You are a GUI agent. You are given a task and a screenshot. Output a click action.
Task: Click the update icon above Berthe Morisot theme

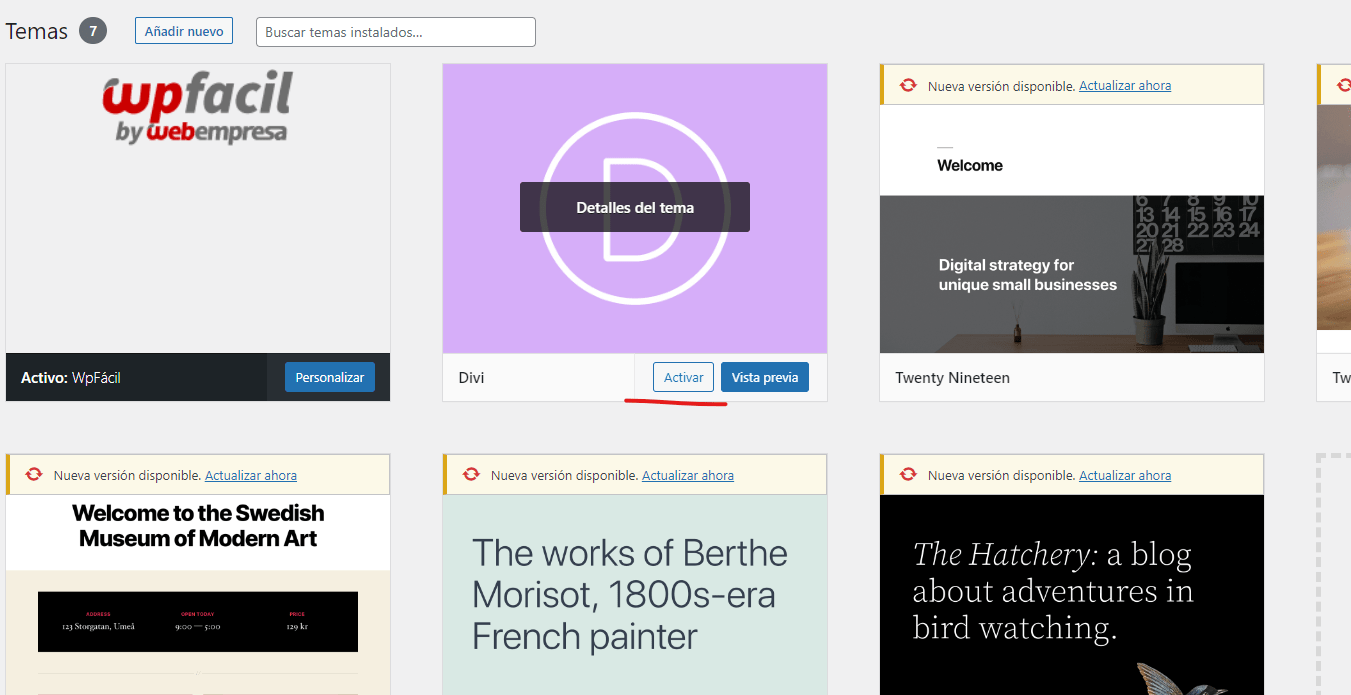click(x=471, y=475)
